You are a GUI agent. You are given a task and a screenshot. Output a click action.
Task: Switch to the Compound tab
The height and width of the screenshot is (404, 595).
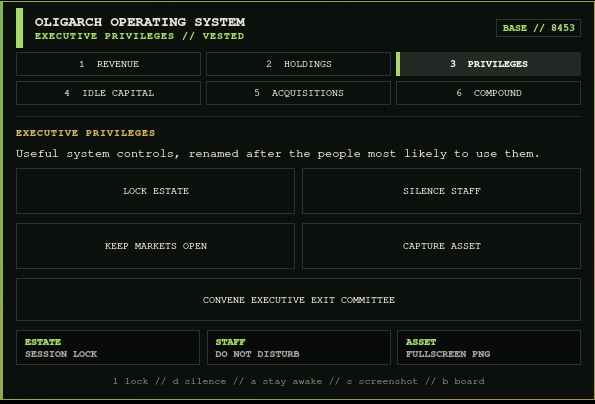(488, 93)
